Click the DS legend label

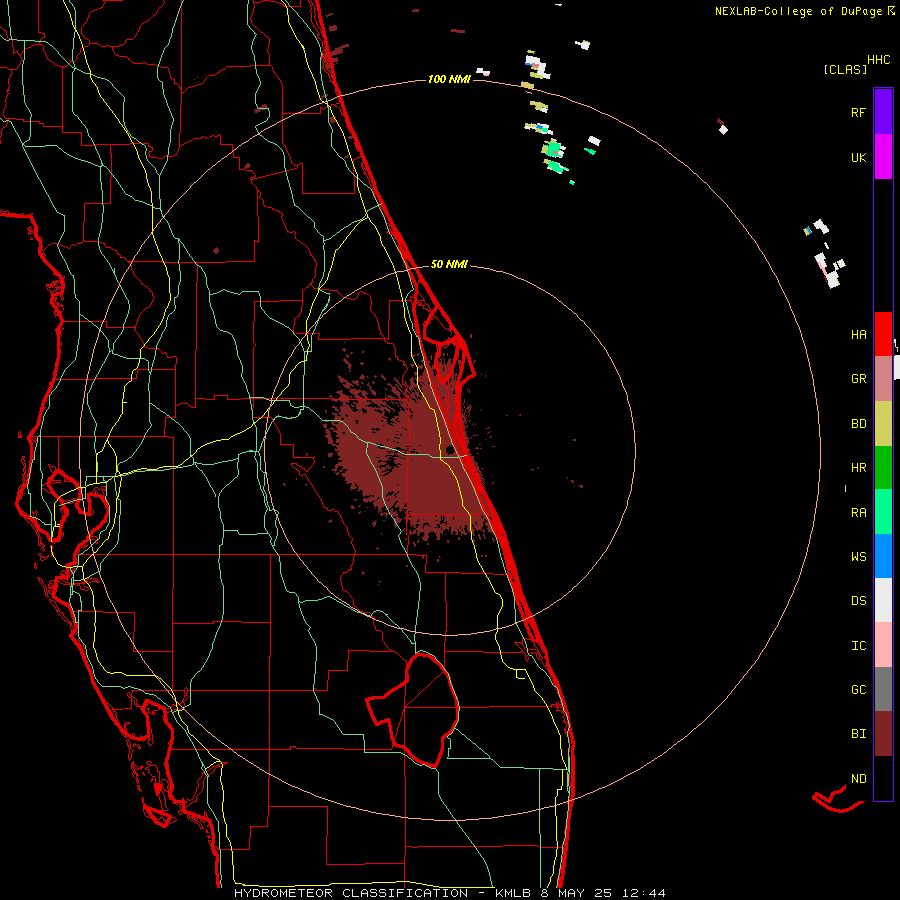click(x=858, y=601)
